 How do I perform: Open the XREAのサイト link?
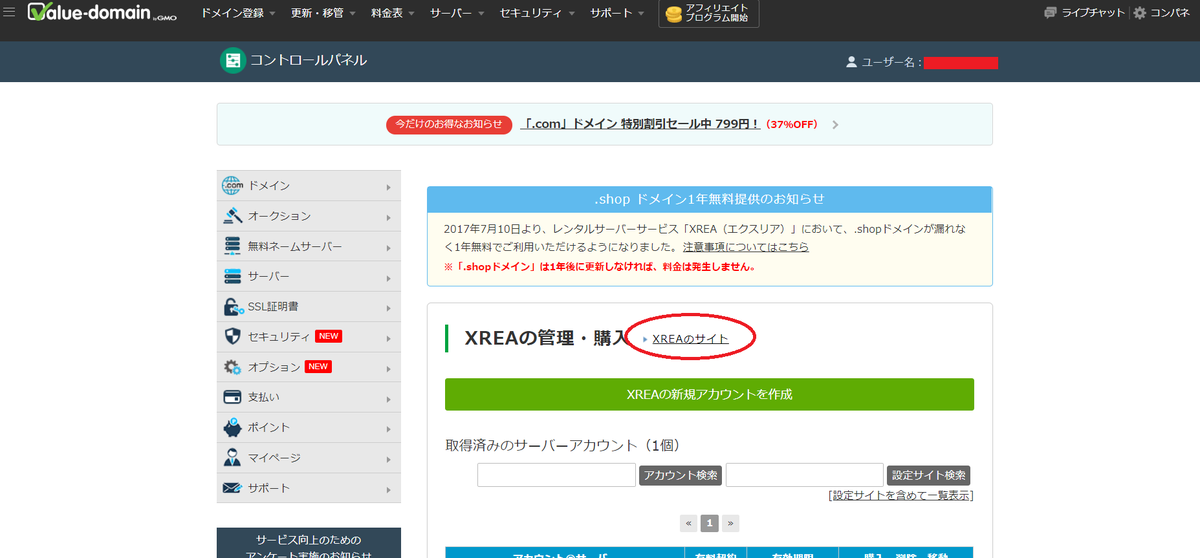pyautogui.click(x=690, y=339)
